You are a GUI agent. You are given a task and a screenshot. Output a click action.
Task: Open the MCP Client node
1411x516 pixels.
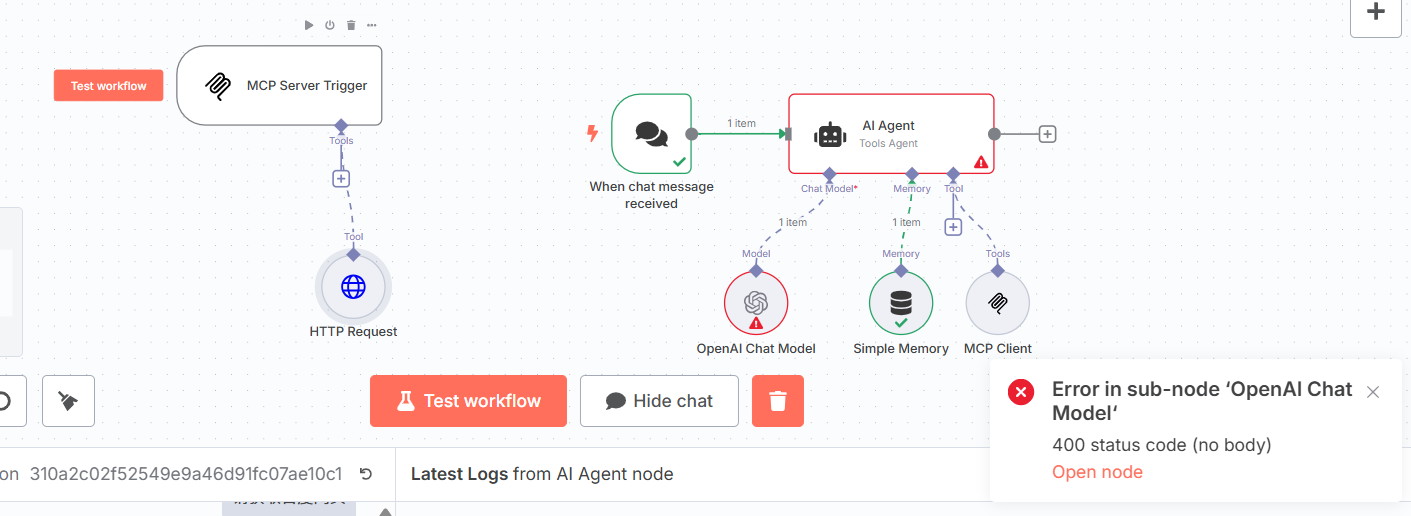997,304
